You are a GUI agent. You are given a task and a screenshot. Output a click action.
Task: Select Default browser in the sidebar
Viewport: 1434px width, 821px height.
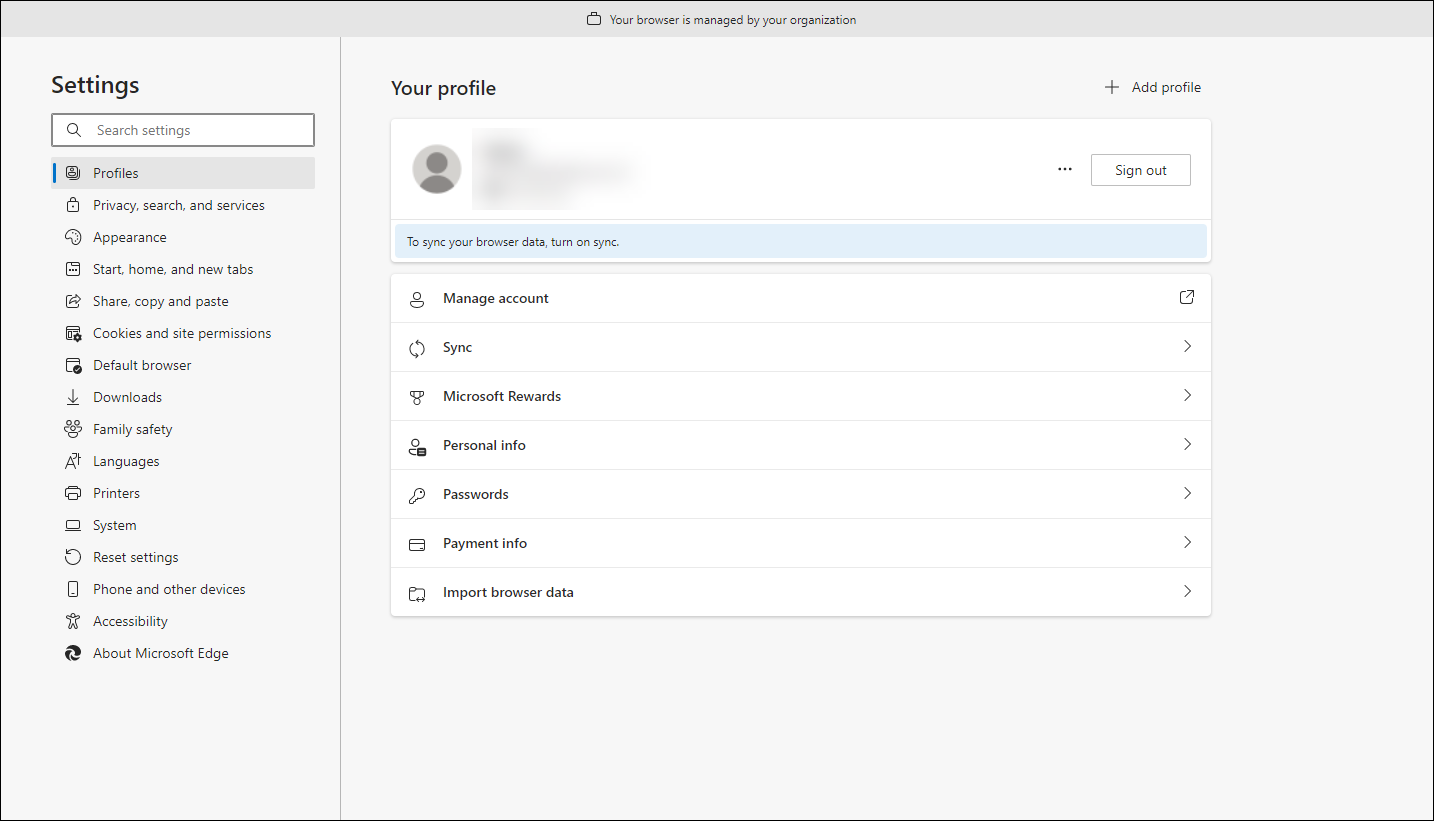141,365
